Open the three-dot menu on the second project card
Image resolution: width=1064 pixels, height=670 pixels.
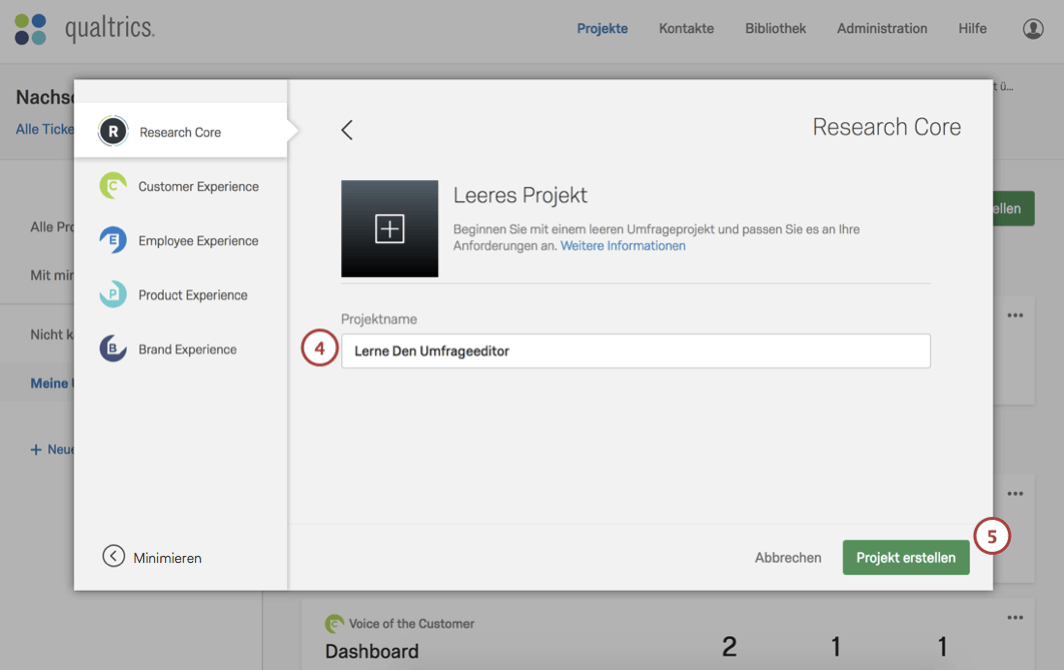(1015, 494)
